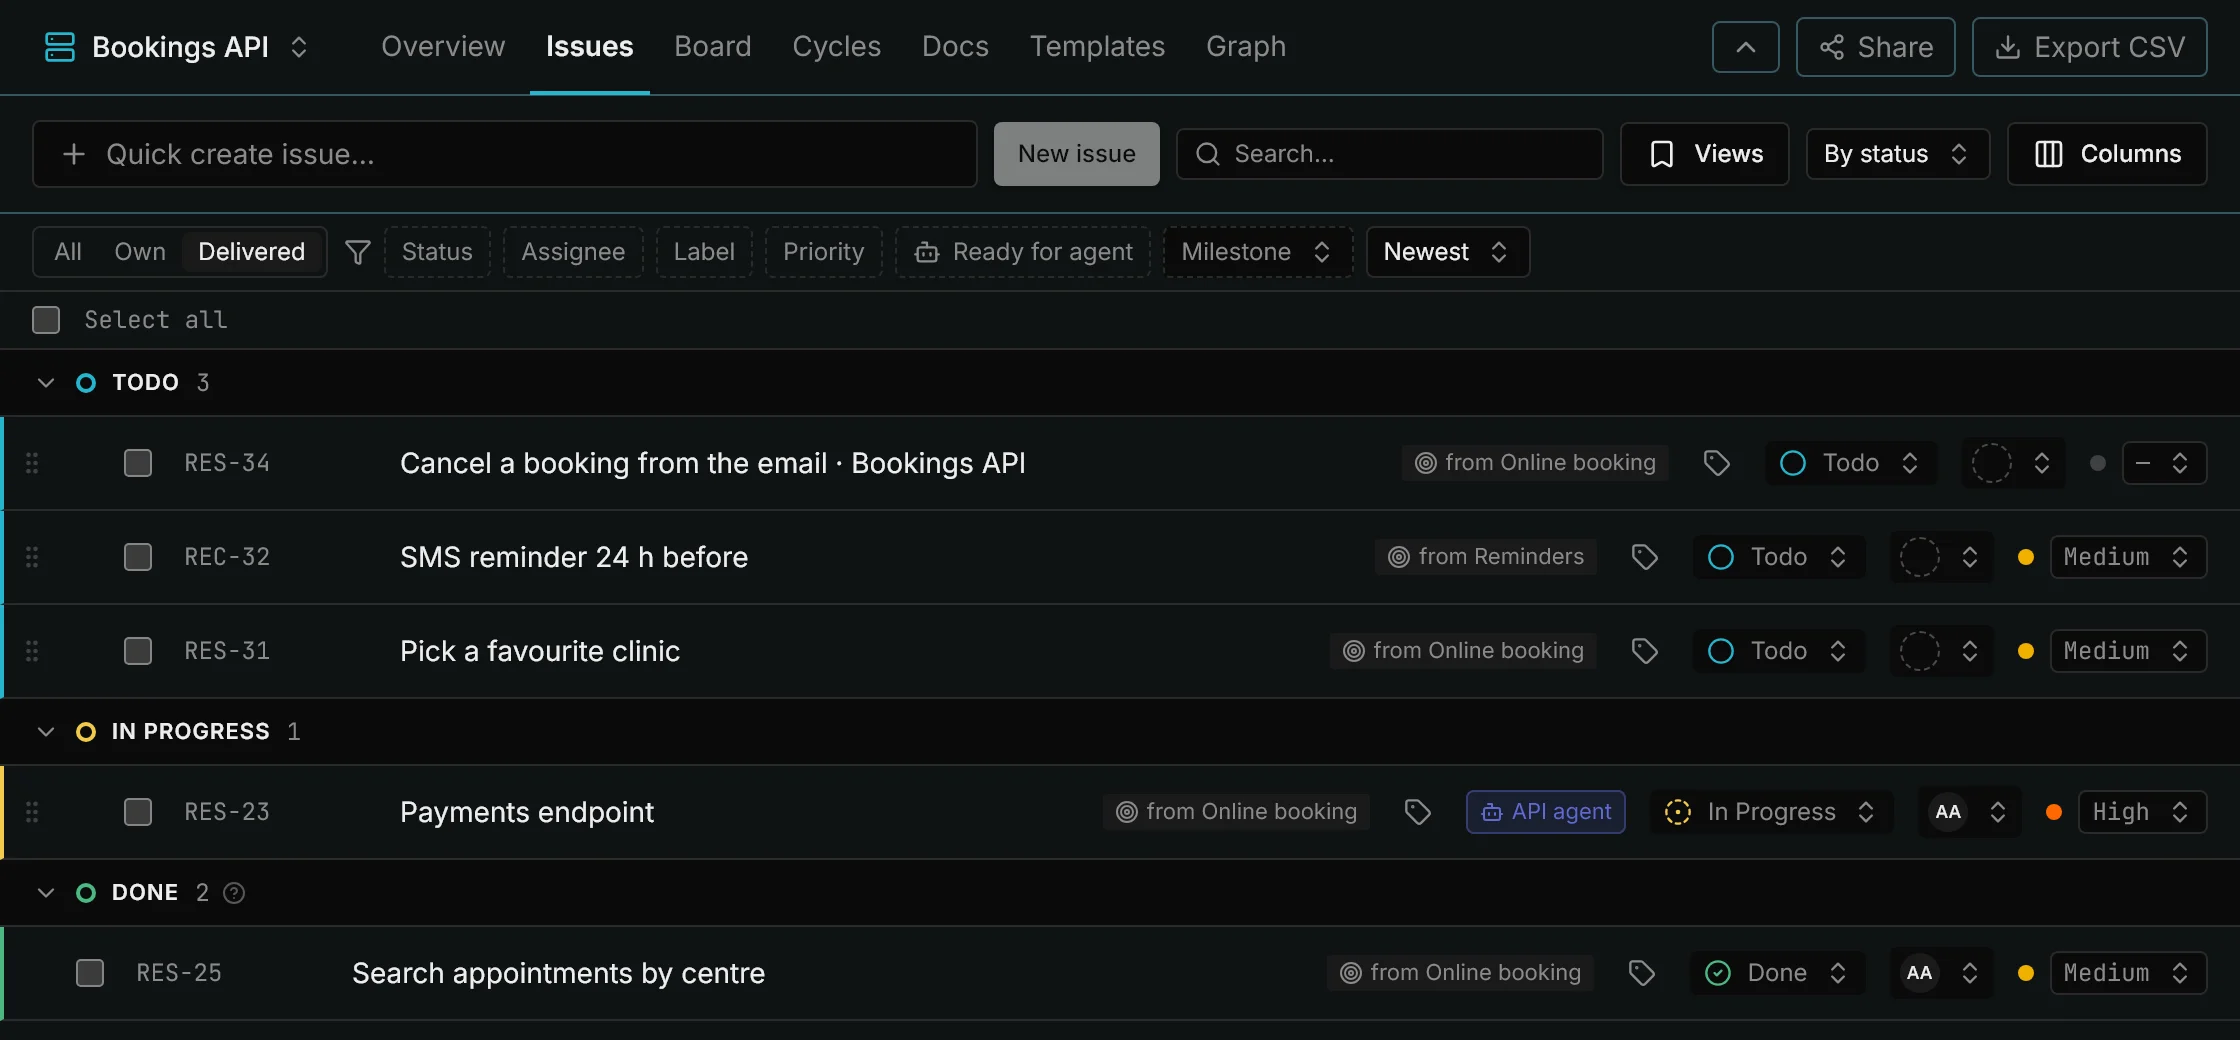The image size is (2240, 1040).
Task: Go to the Overview tab
Action: 443,47
